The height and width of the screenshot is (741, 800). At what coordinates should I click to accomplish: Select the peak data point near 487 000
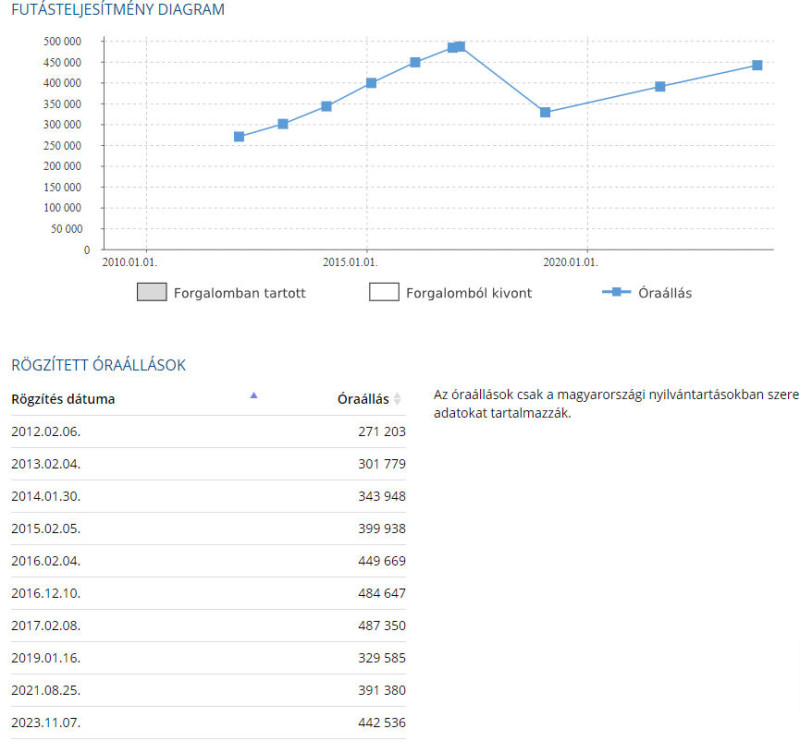pos(460,46)
